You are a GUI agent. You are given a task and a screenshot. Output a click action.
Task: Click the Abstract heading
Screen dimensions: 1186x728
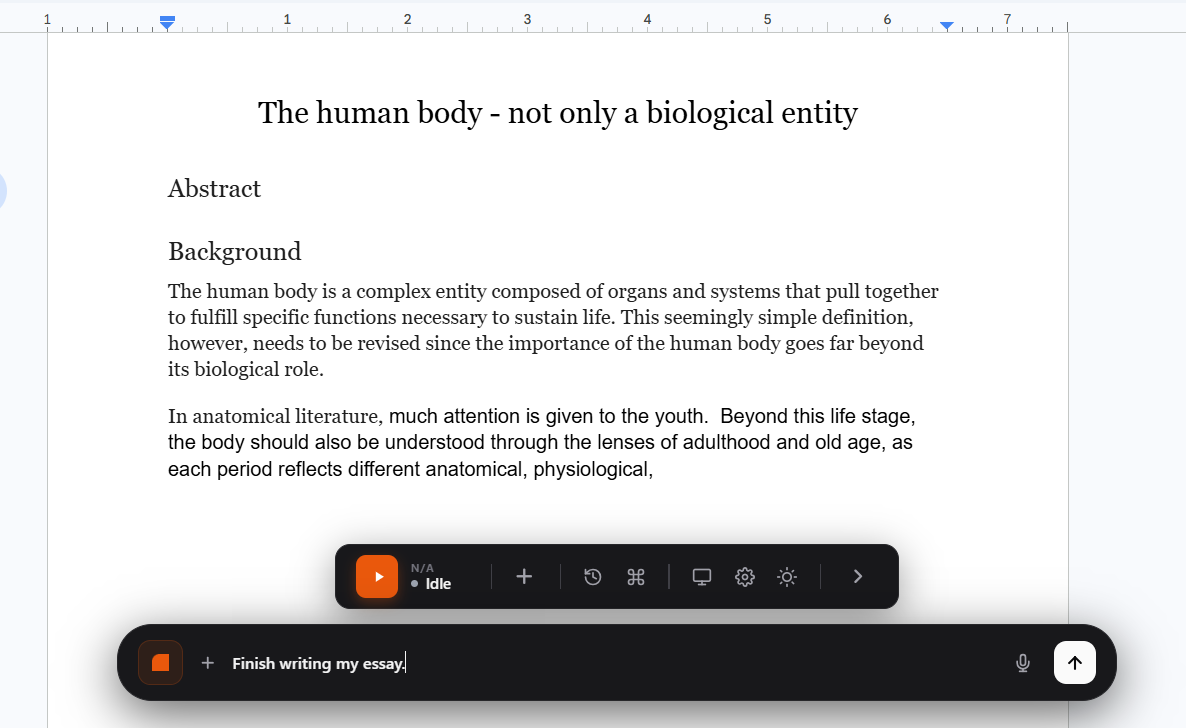pyautogui.click(x=214, y=188)
